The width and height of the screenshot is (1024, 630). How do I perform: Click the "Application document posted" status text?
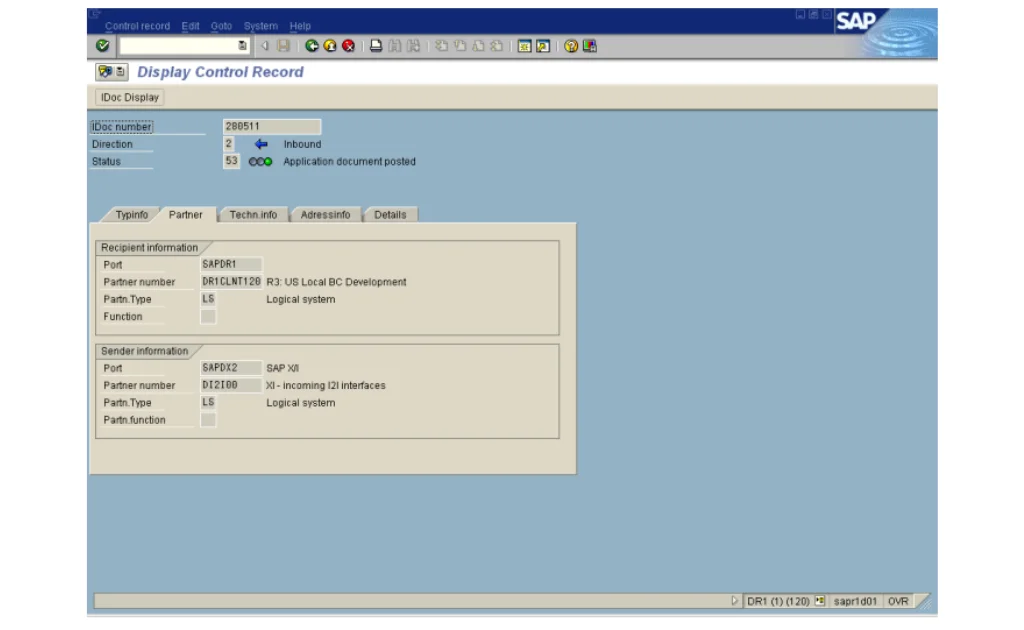click(x=349, y=161)
